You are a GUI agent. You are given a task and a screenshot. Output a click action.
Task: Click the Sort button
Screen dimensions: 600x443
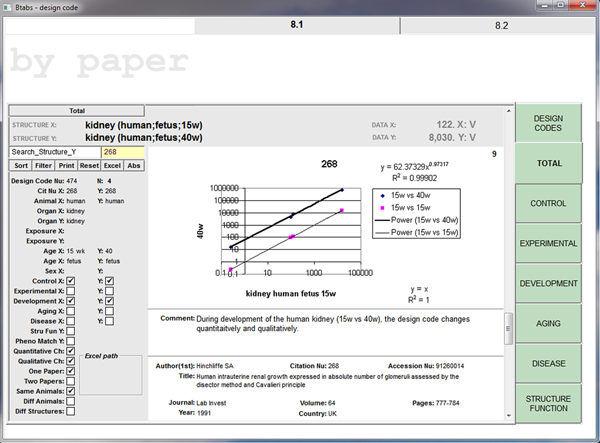pyautogui.click(x=21, y=166)
